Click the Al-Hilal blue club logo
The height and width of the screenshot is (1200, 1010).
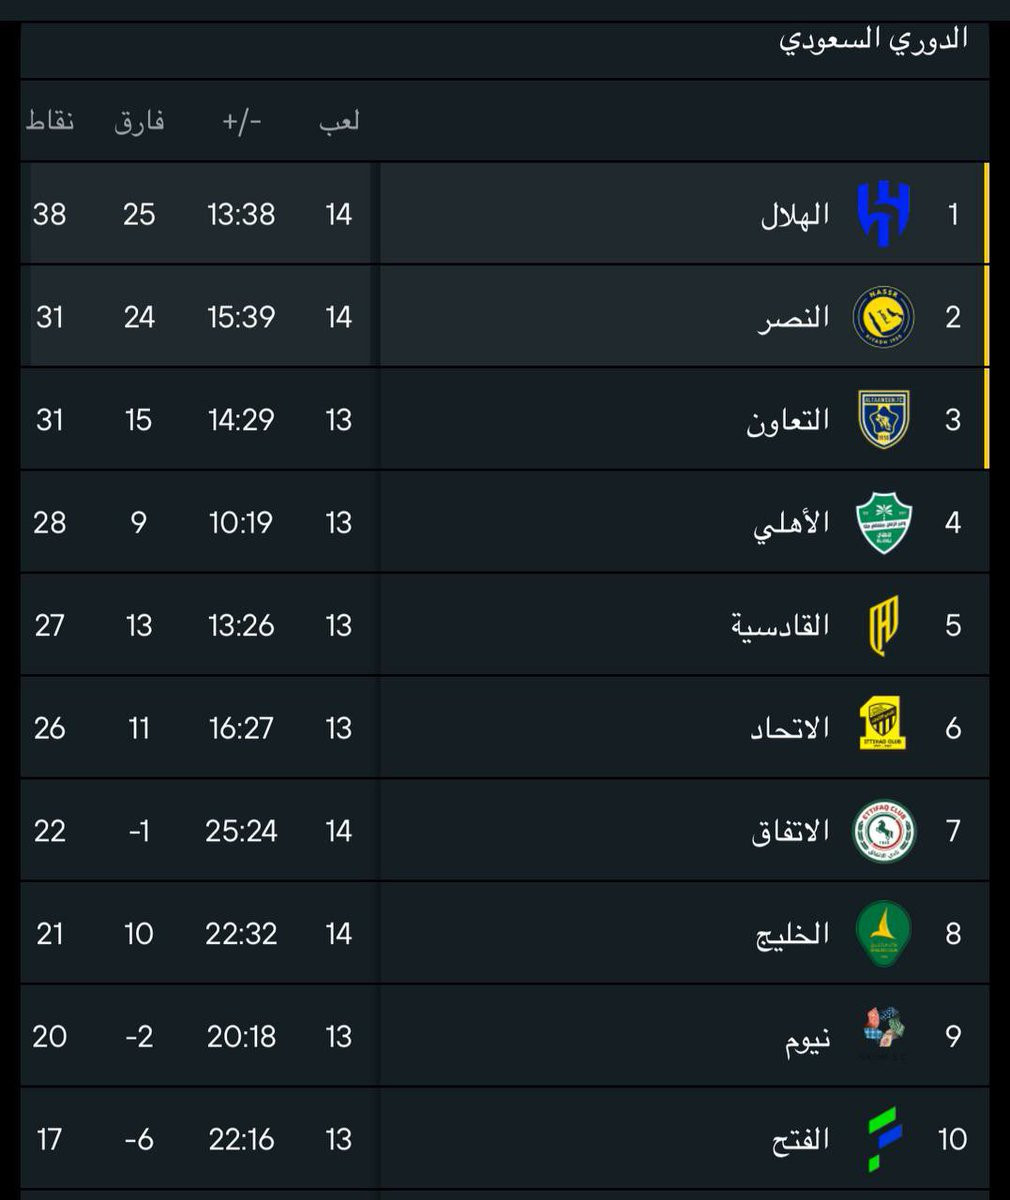click(884, 214)
